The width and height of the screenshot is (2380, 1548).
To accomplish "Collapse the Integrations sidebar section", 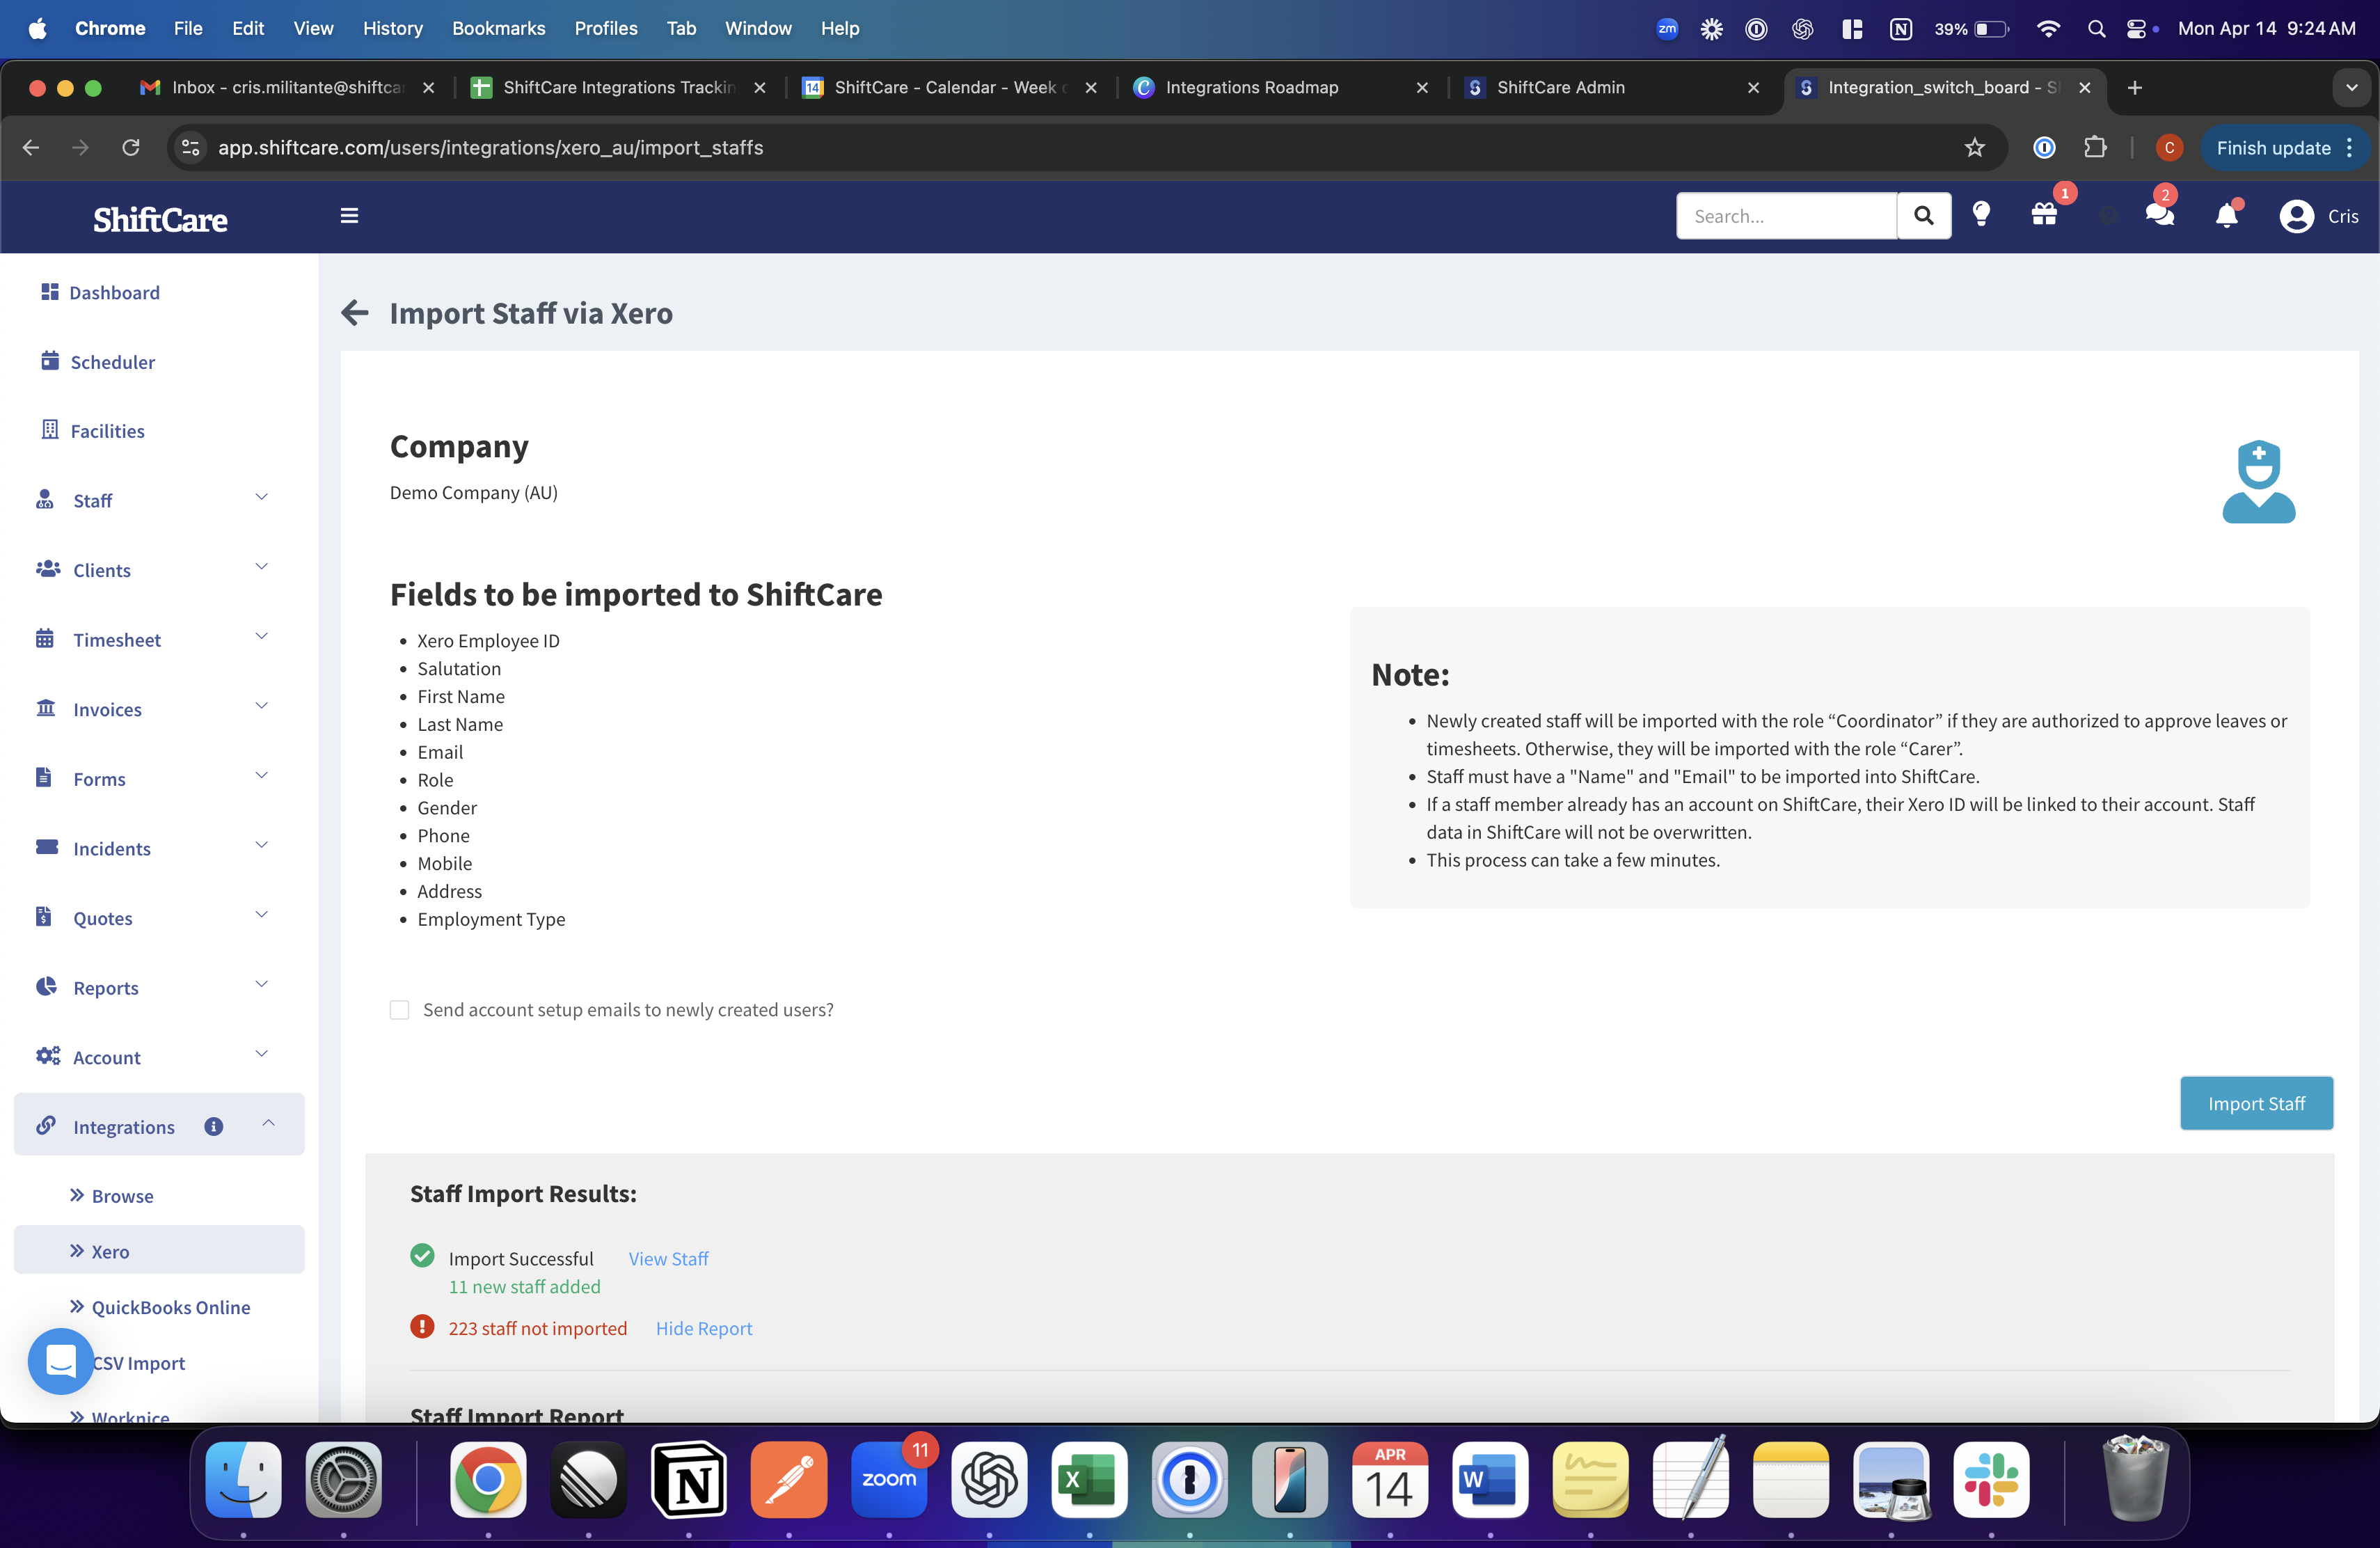I will pos(268,1124).
